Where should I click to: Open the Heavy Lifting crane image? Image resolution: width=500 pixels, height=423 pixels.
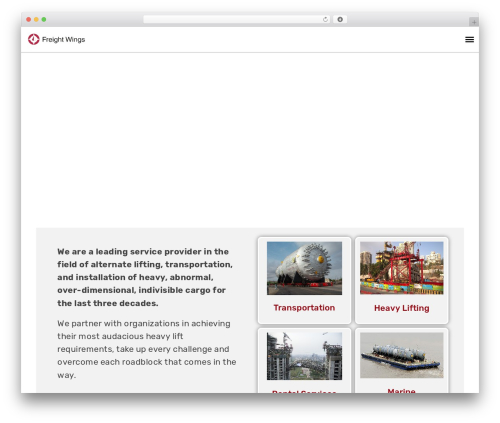[x=402, y=268]
